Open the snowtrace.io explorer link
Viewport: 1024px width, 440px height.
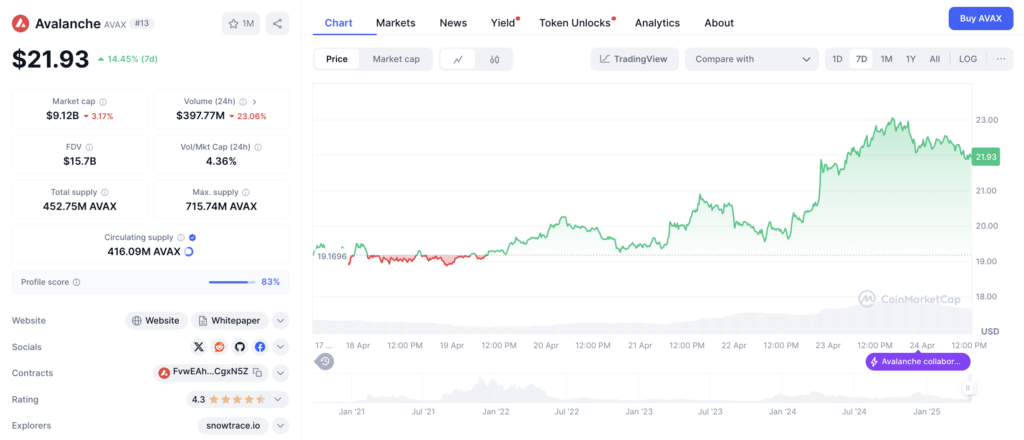click(233, 426)
